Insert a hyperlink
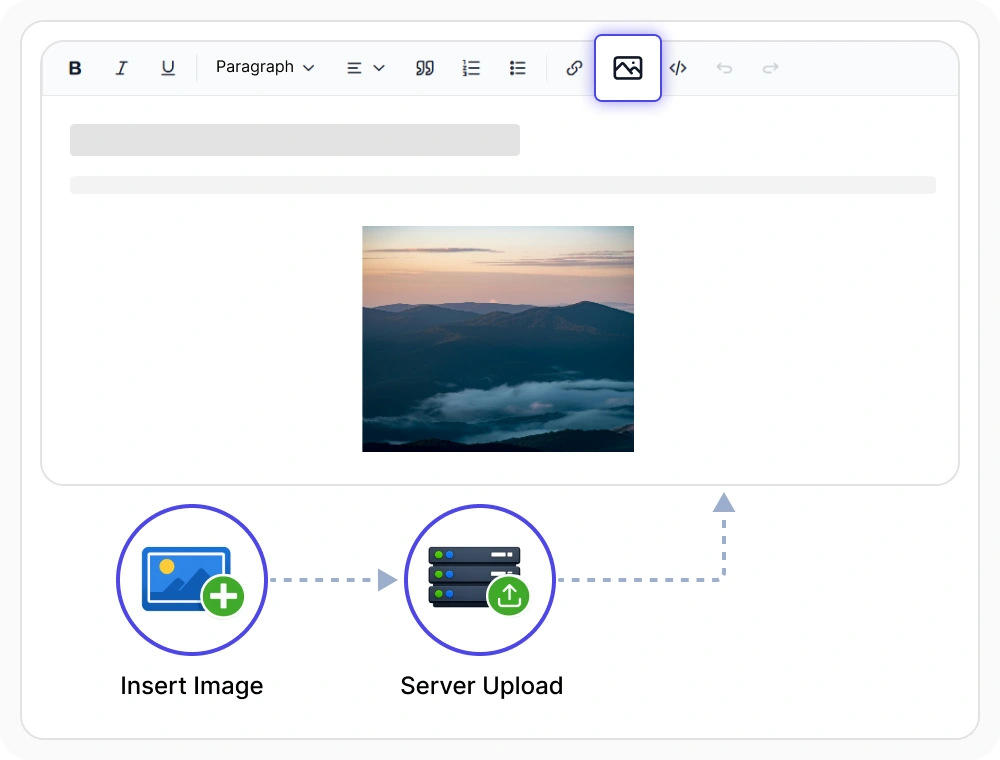Image resolution: width=1000 pixels, height=760 pixels. (x=574, y=68)
